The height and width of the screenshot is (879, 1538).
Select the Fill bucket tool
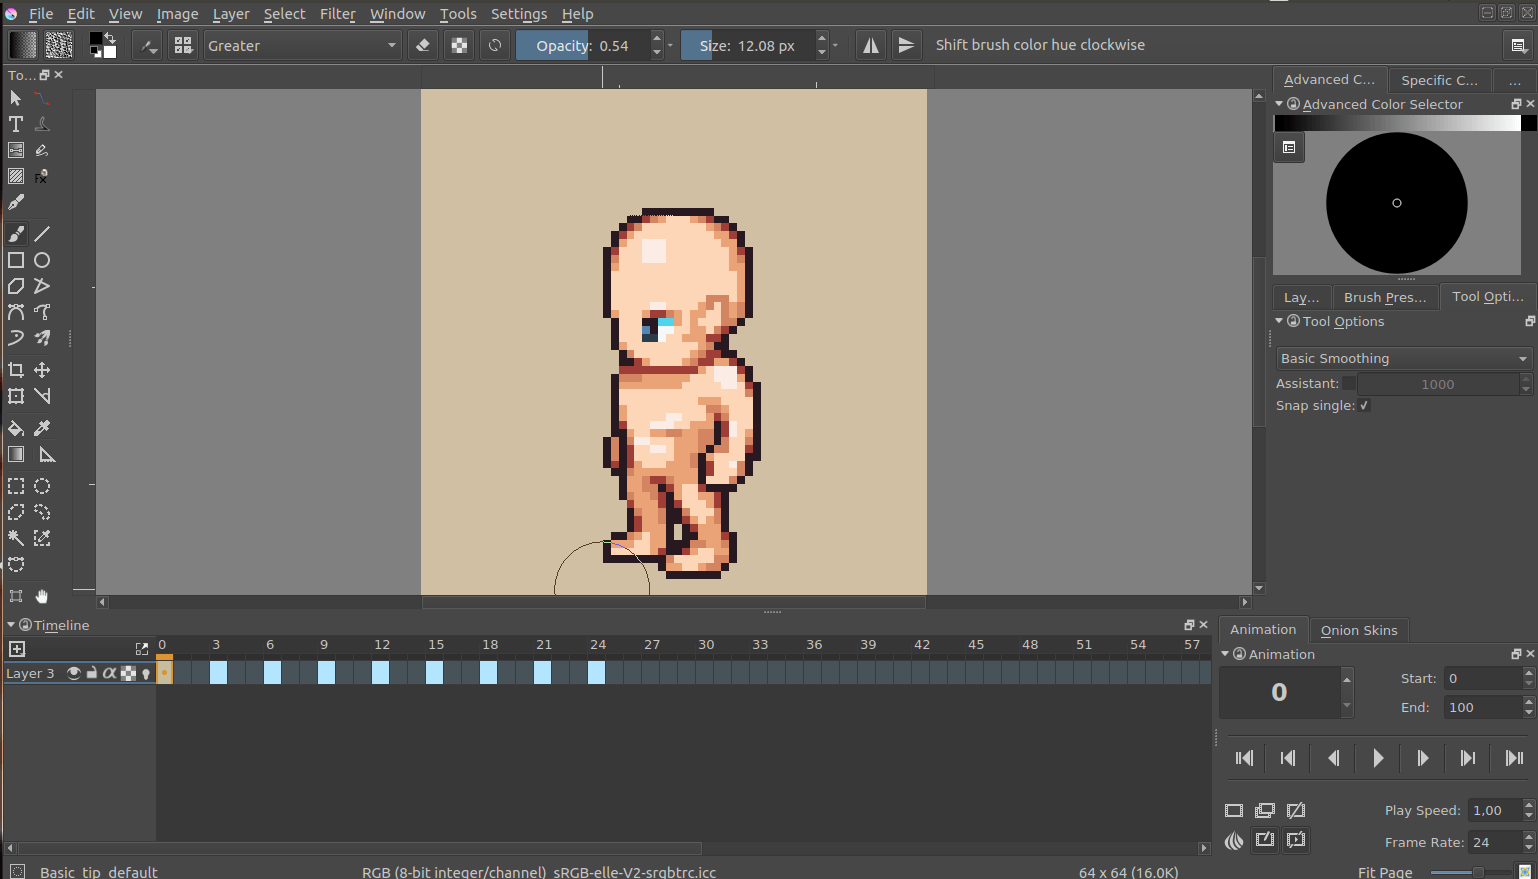coord(15,428)
